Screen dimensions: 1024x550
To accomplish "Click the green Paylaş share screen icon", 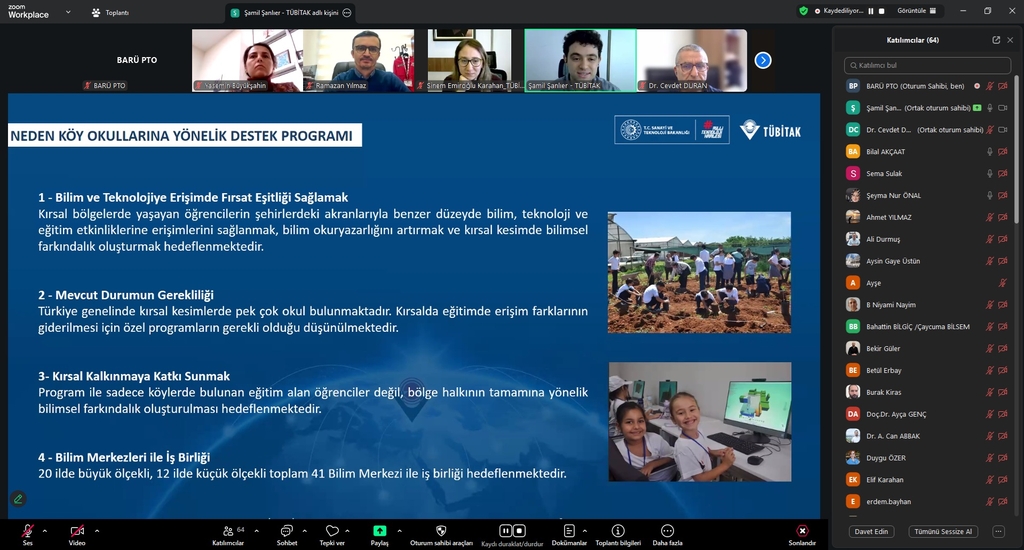I will (x=380, y=530).
